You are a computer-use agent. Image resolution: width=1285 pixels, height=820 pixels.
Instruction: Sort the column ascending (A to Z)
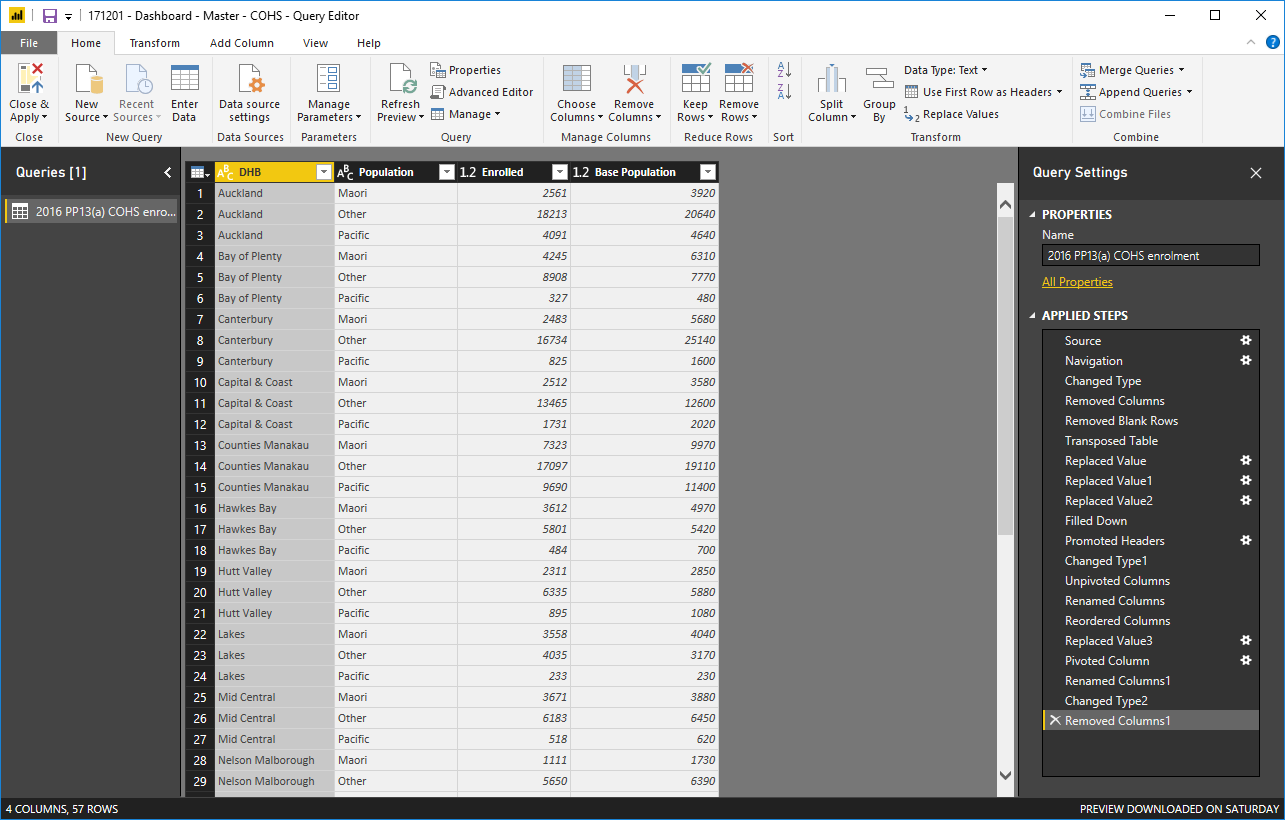pyautogui.click(x=784, y=70)
